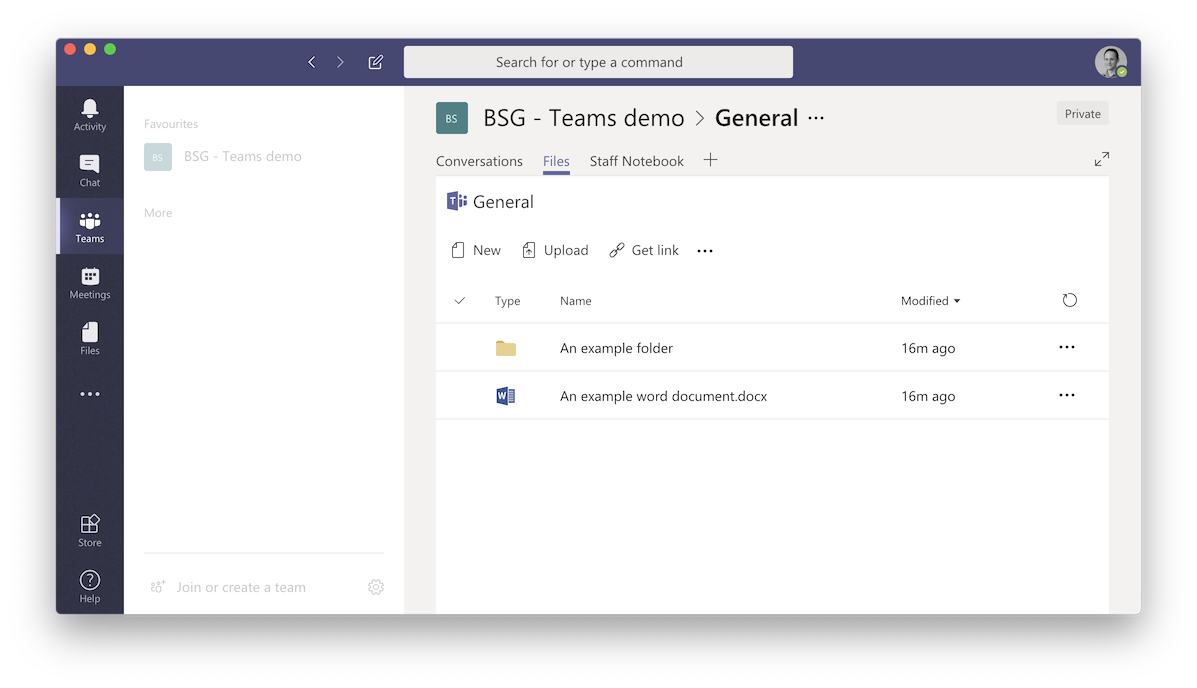Image resolution: width=1197 pixels, height=688 pixels.
Task: Refresh the file list
Action: [x=1070, y=300]
